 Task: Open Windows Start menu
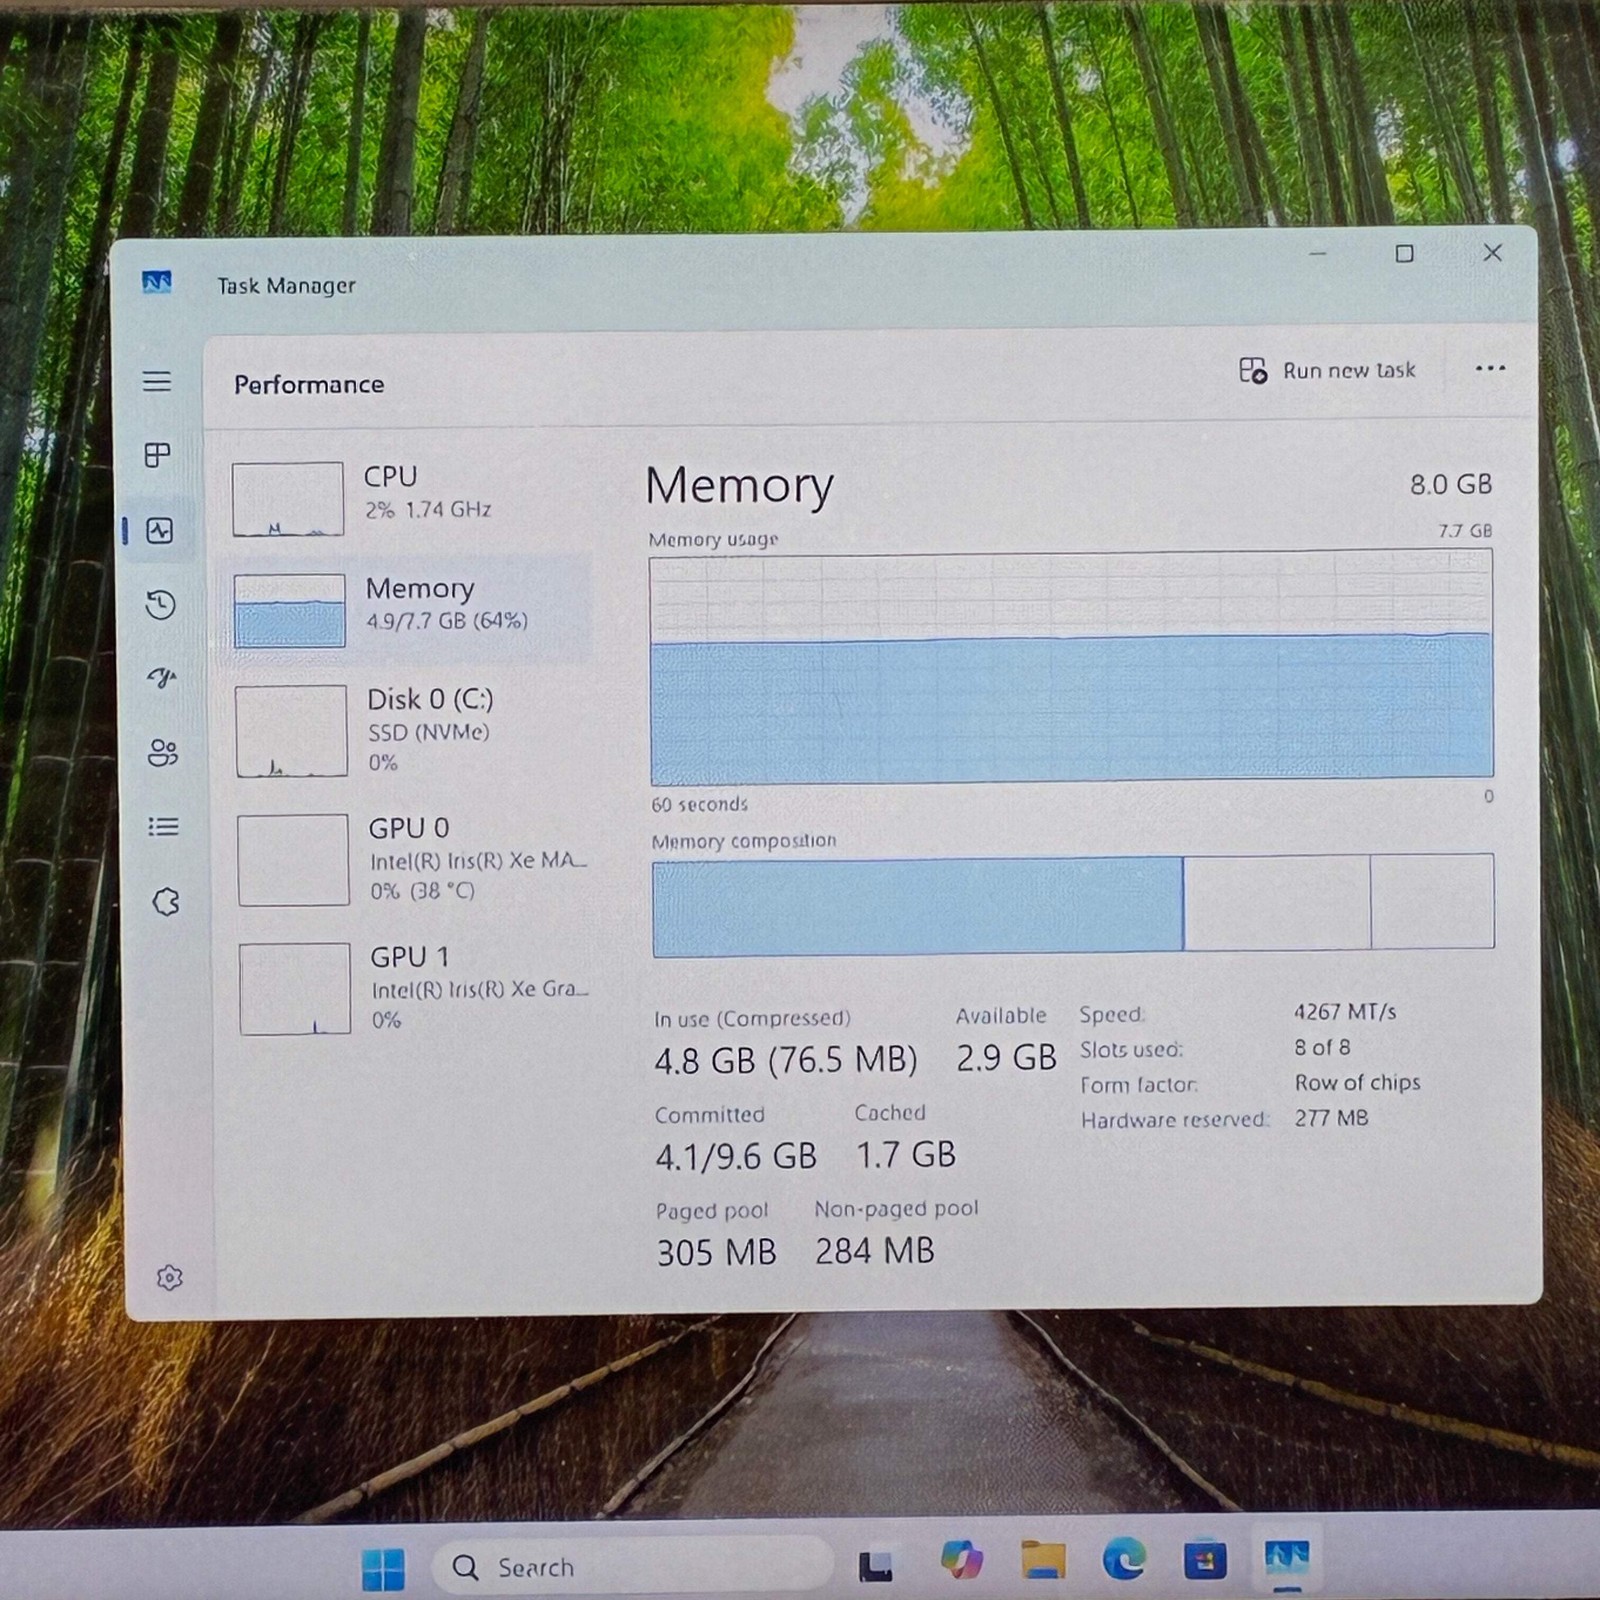coord(383,1568)
